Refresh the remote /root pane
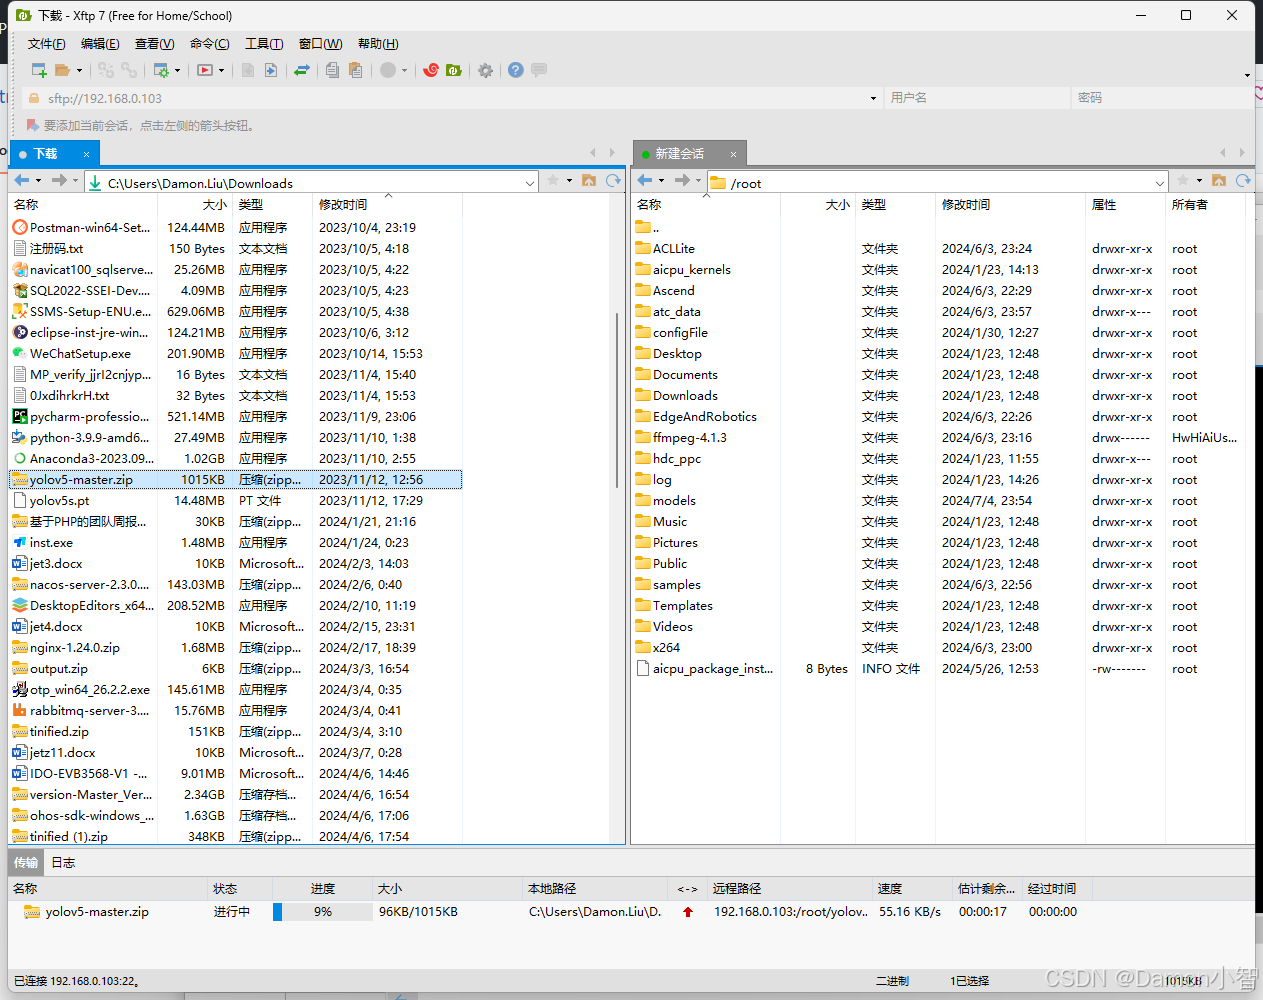 coord(1243,181)
